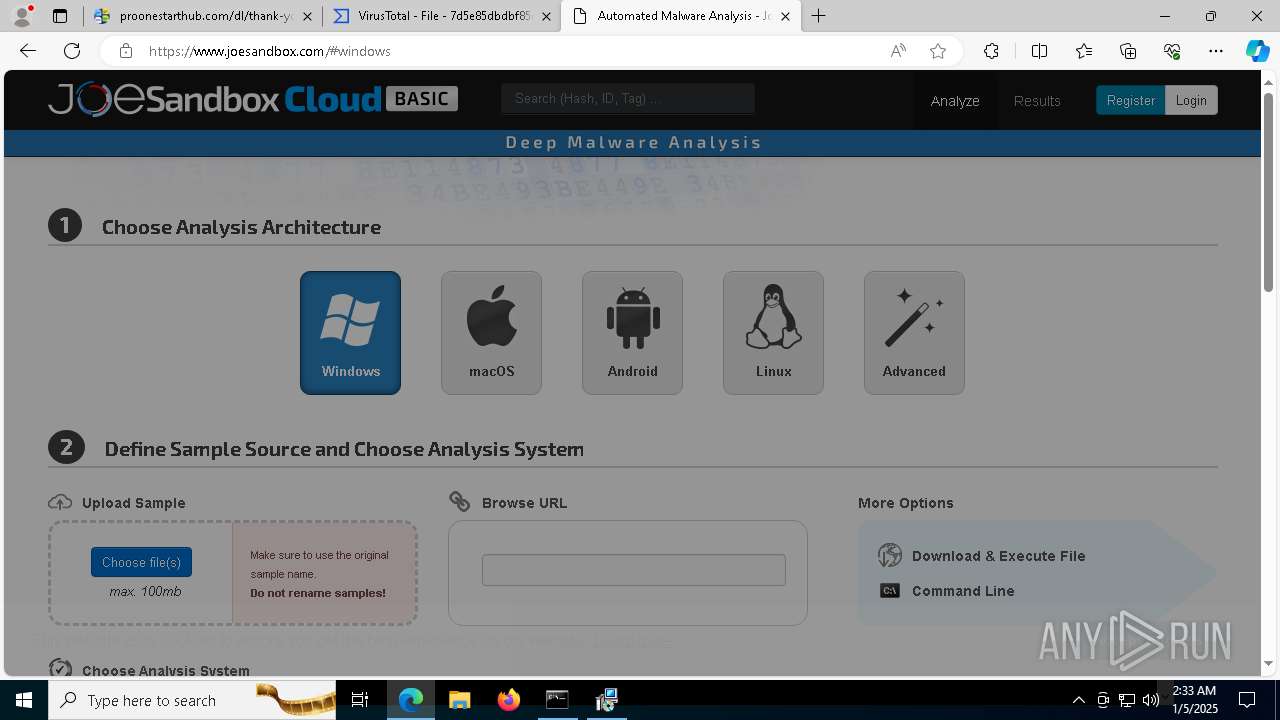
Task: View site information lock icon
Action: [x=125, y=51]
